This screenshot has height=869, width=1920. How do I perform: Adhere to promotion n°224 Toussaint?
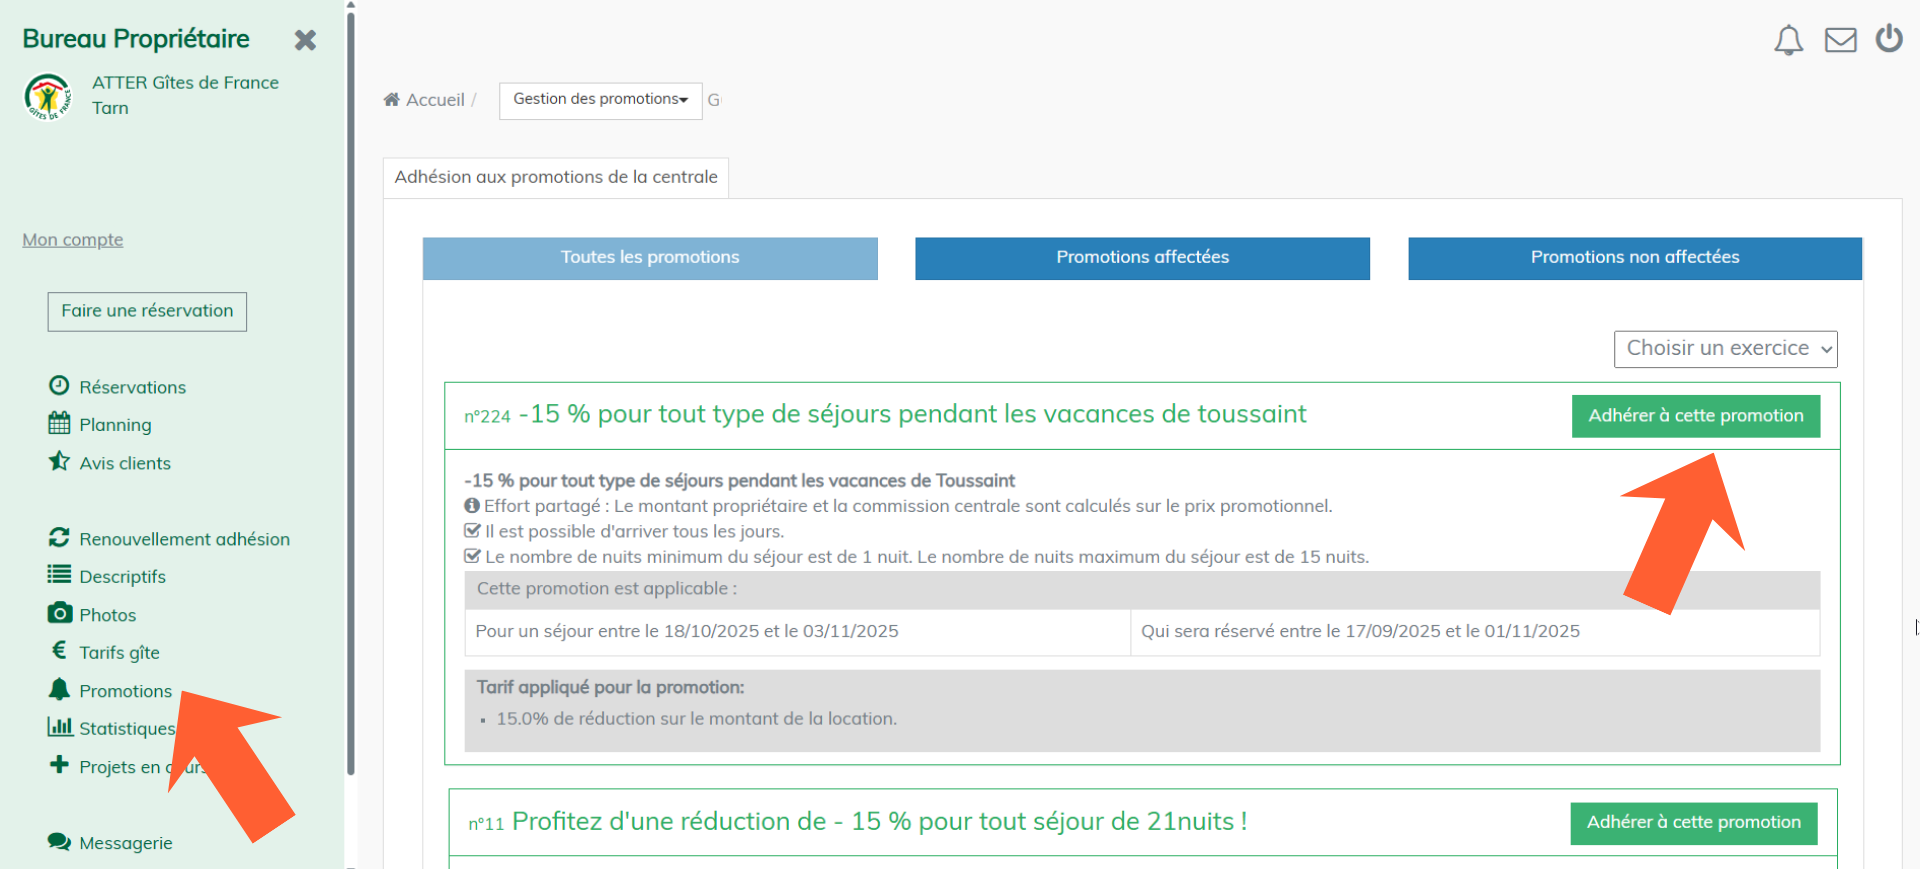(x=1696, y=416)
